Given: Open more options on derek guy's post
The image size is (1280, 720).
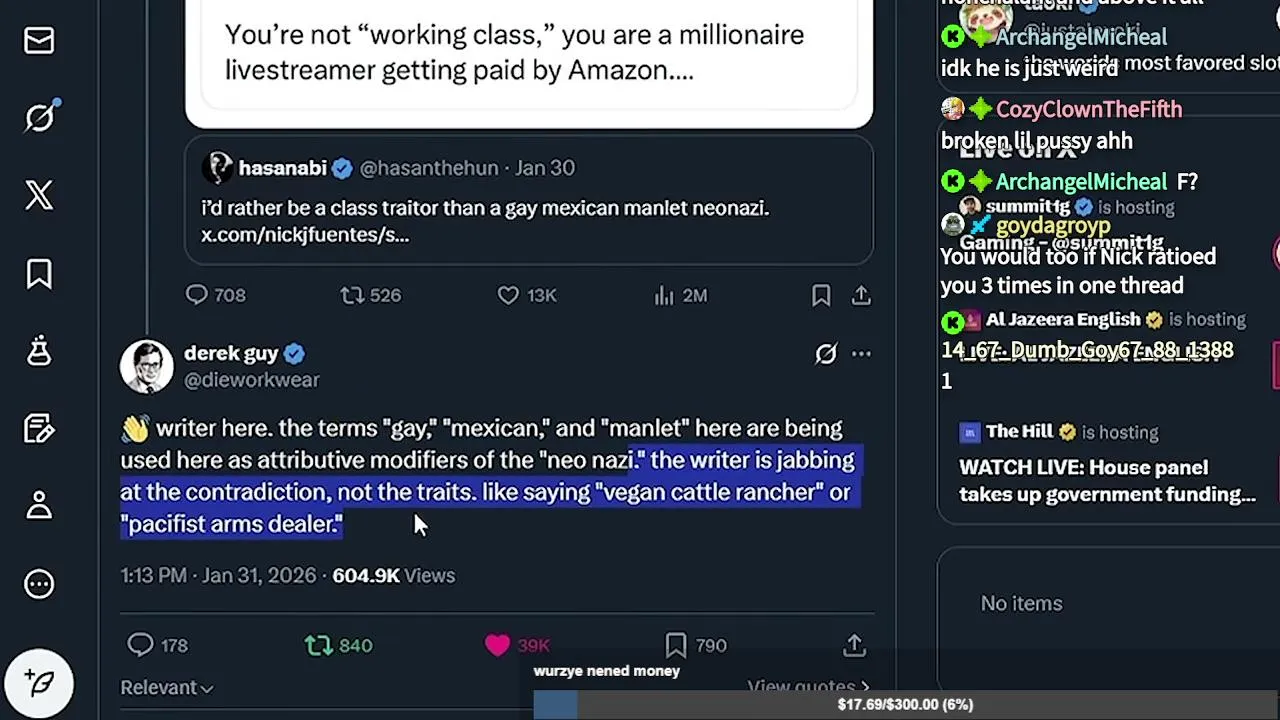Looking at the screenshot, I should (861, 353).
